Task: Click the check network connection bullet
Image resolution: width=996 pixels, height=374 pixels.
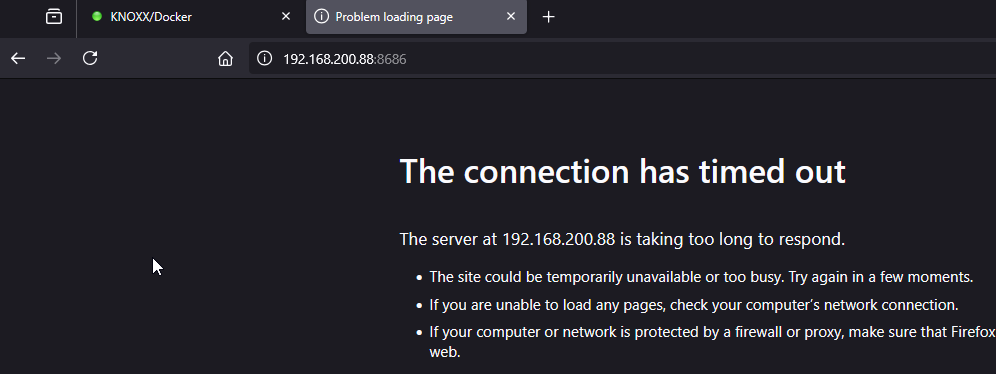Action: click(694, 305)
